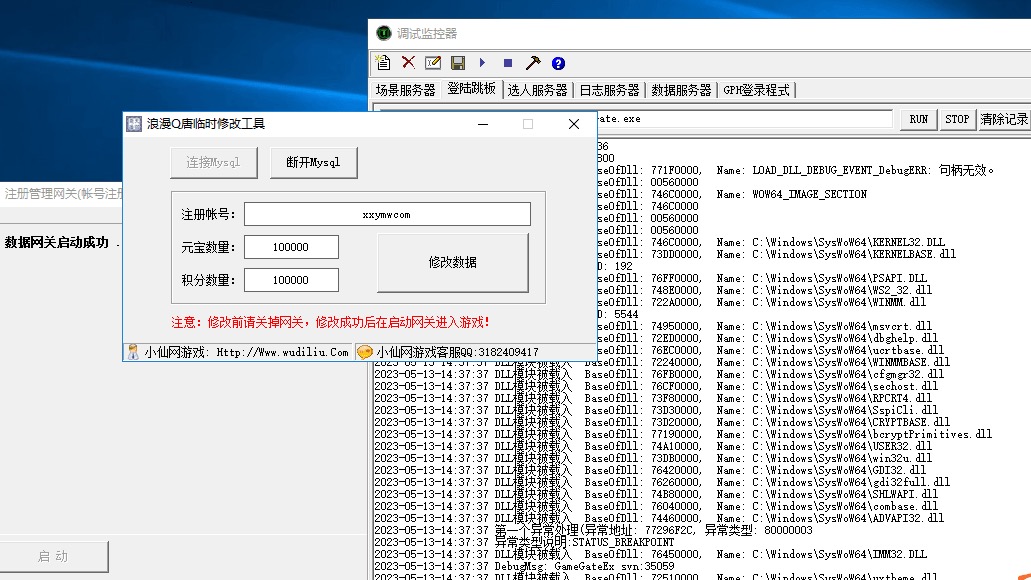Click the log line naming CRYPTBASE.dll
Image resolution: width=1031 pixels, height=580 pixels.
click(x=662, y=422)
